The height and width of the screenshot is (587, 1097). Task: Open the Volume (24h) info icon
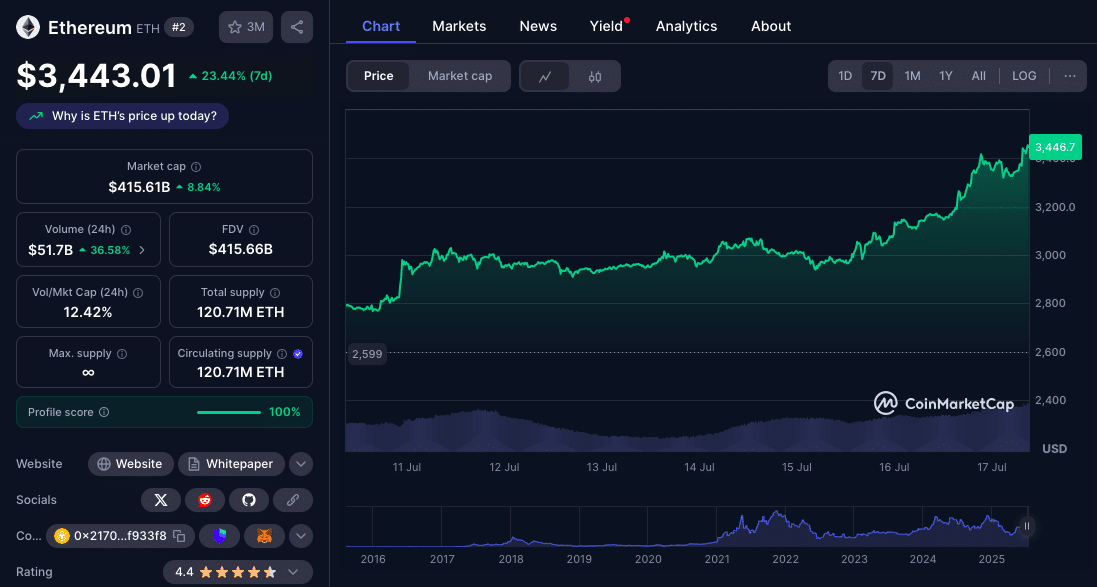coord(126,229)
